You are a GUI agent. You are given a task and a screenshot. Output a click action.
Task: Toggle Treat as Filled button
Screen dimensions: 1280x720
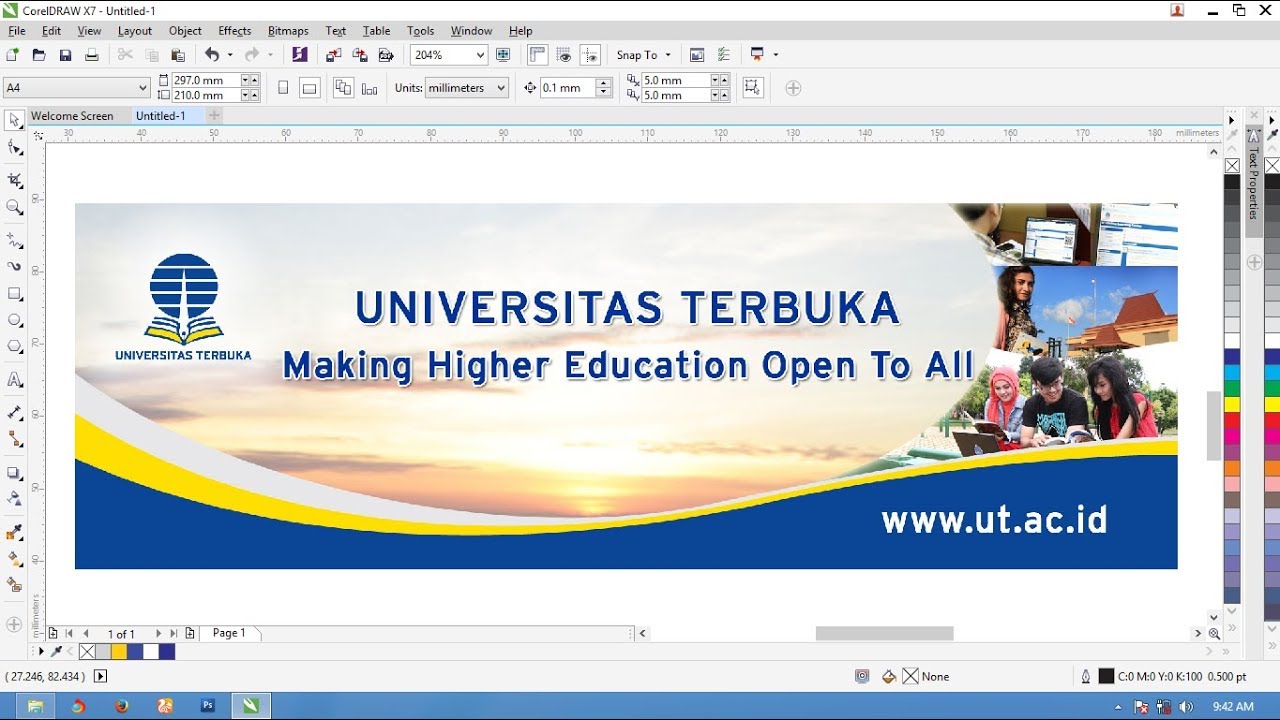753,88
